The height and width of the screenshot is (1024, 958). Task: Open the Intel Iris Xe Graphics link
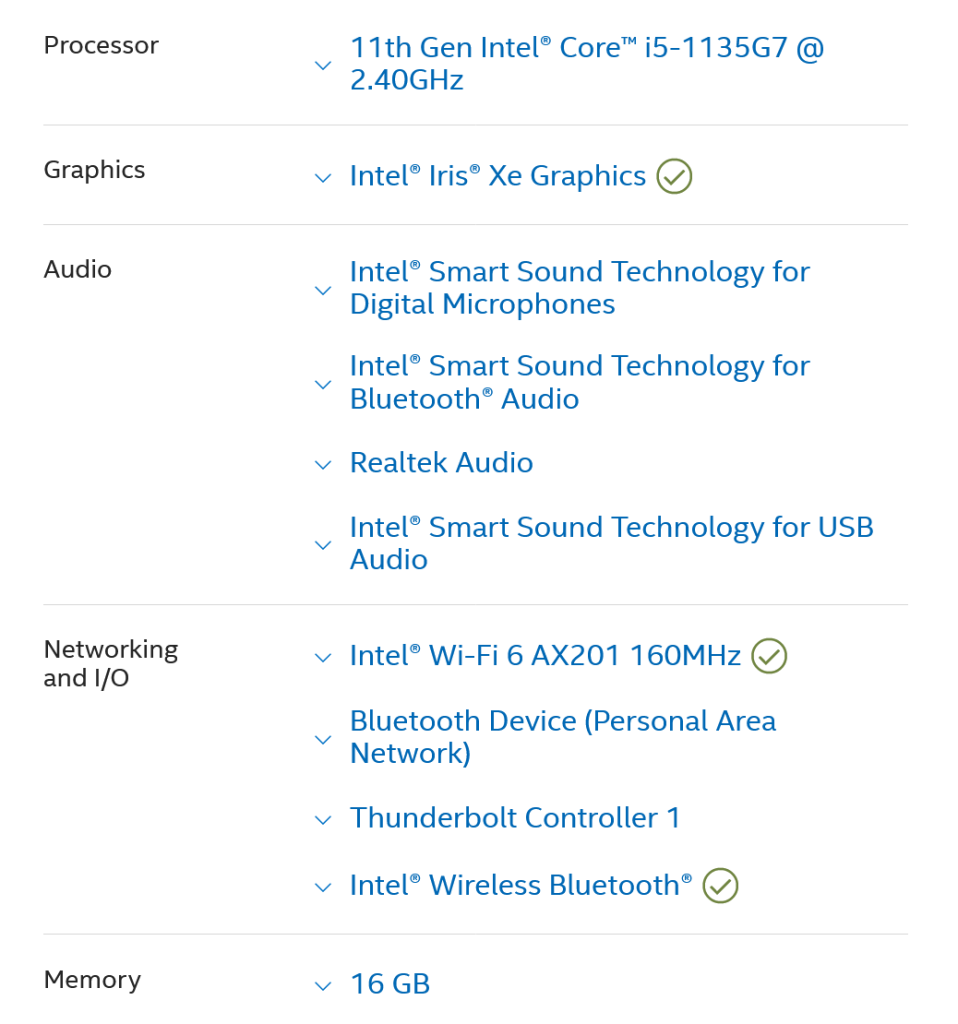(x=497, y=176)
